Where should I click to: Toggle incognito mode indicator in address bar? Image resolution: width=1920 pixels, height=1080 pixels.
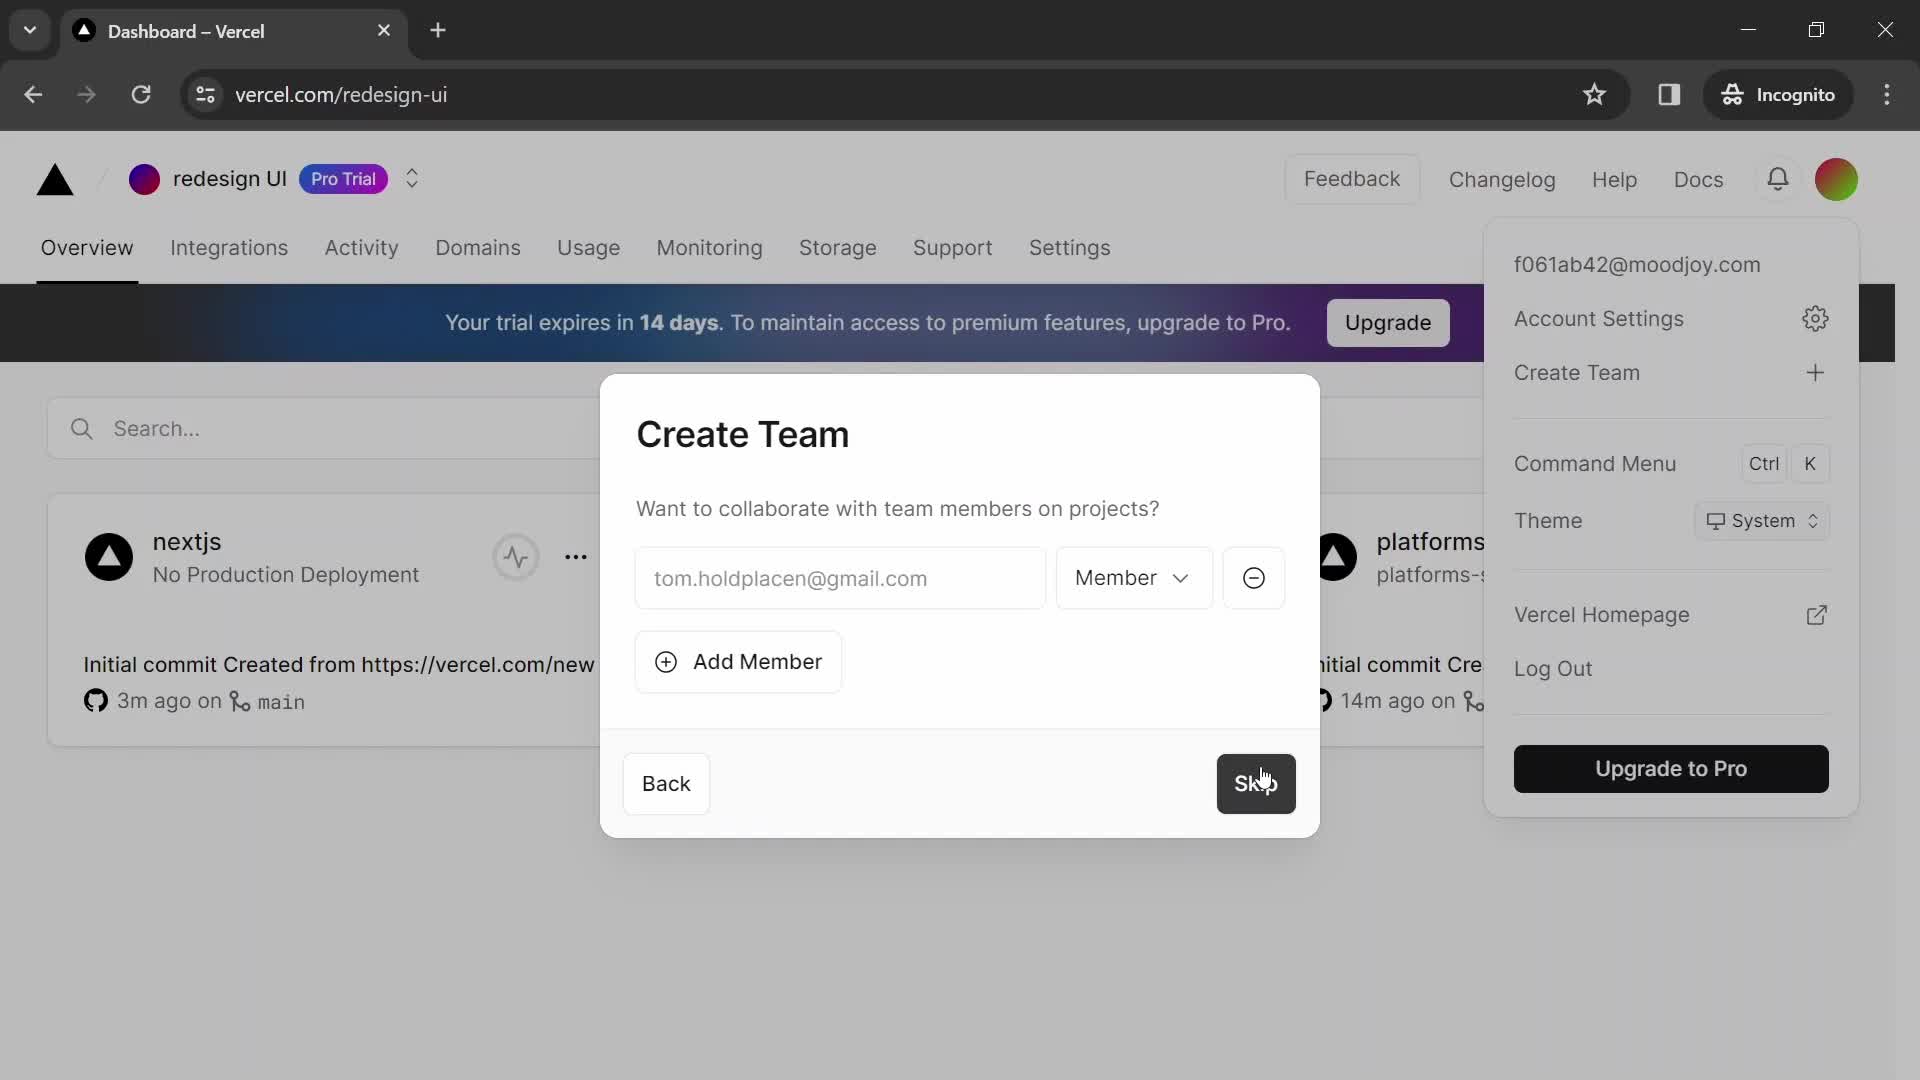(1779, 95)
